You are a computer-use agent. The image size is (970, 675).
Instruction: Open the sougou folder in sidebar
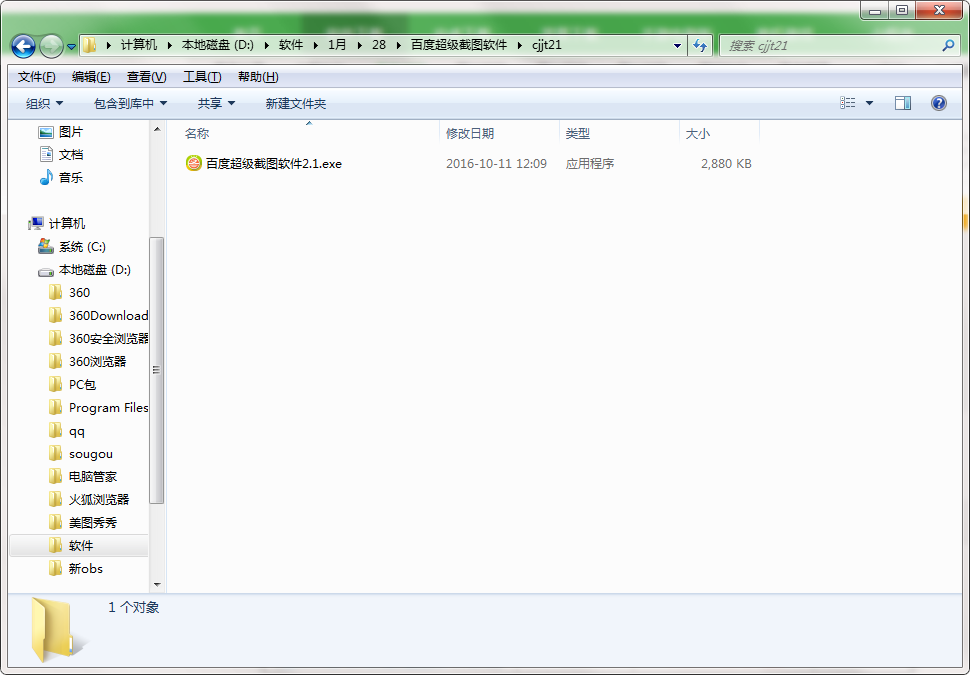coord(81,454)
